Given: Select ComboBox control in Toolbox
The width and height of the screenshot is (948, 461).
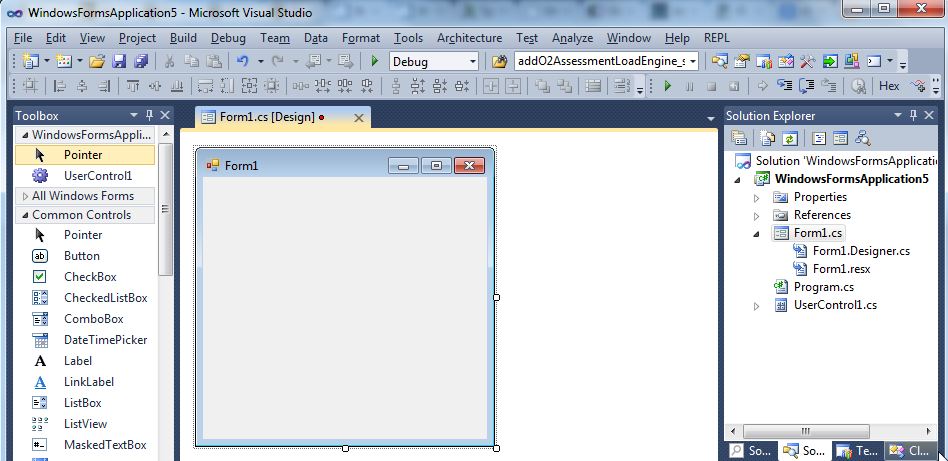Looking at the screenshot, I should coord(85,319).
